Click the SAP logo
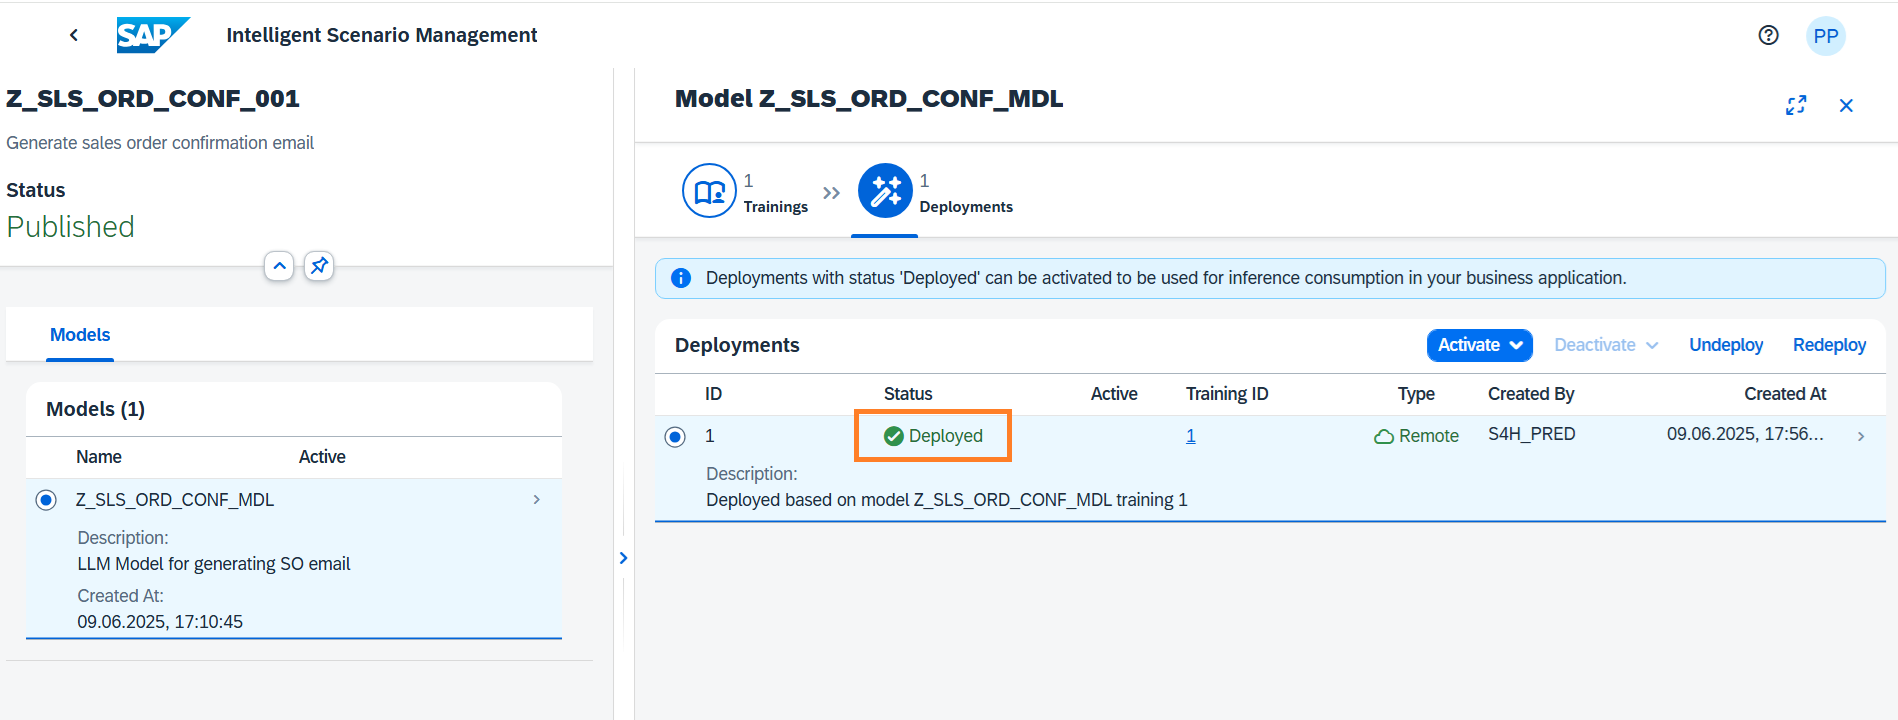1898x720 pixels. point(152,35)
